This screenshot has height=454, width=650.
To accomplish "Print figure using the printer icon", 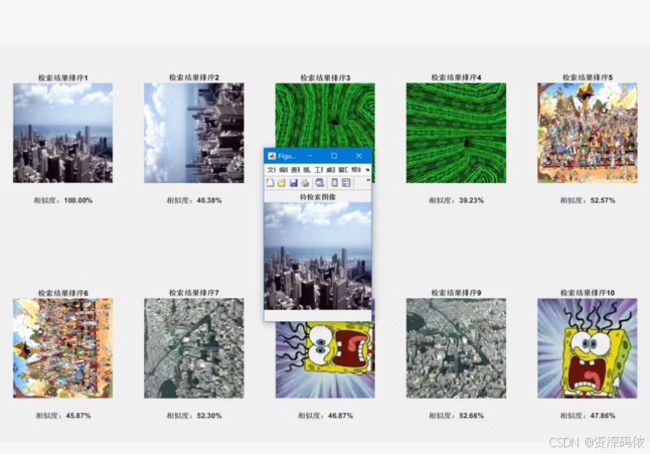I will coord(306,183).
